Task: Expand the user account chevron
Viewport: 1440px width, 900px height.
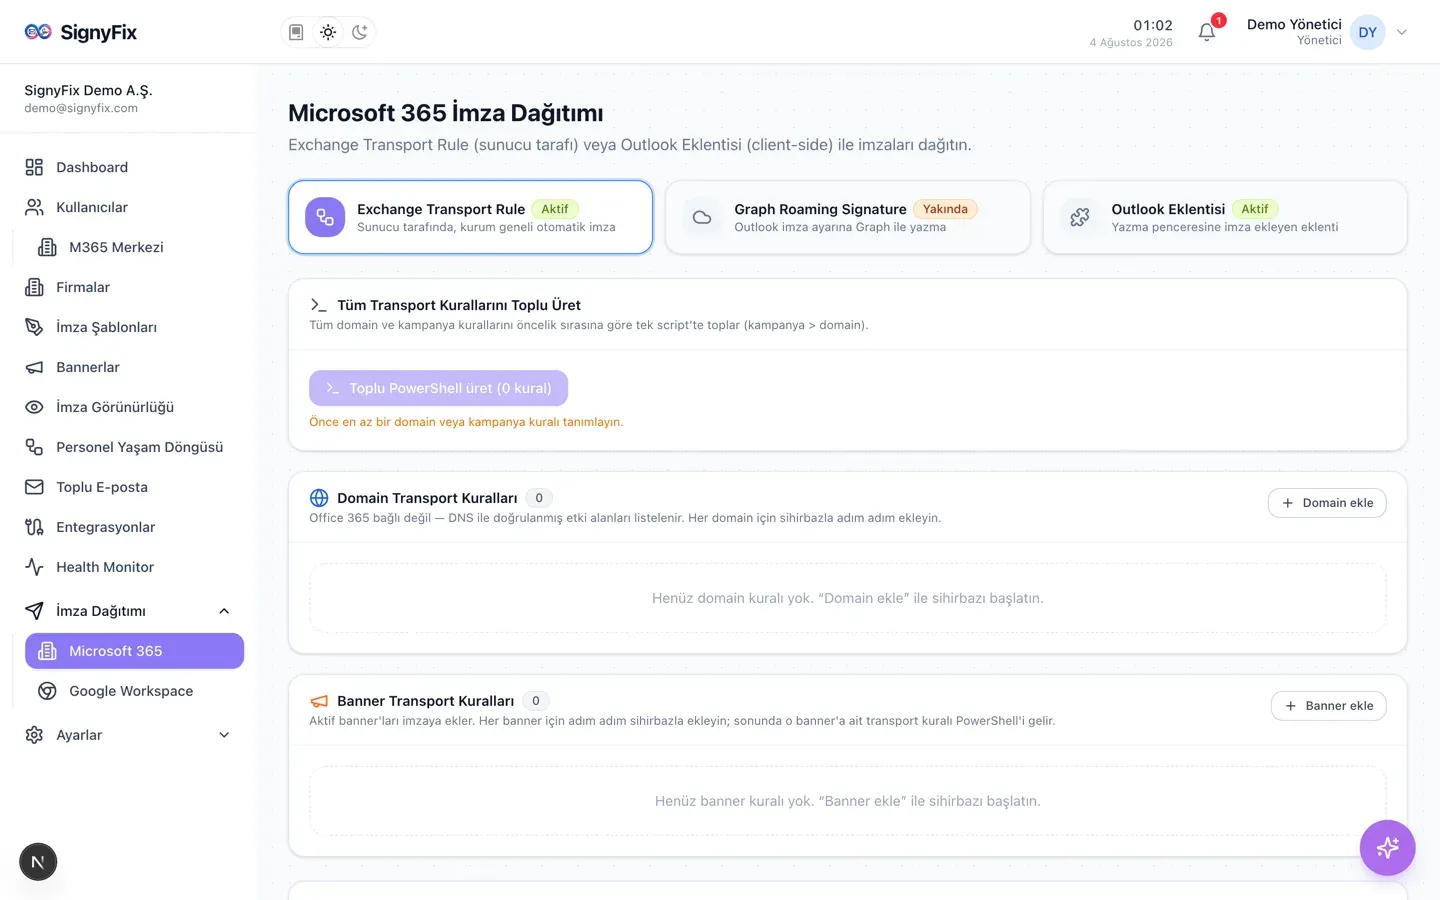Action: pyautogui.click(x=1402, y=32)
